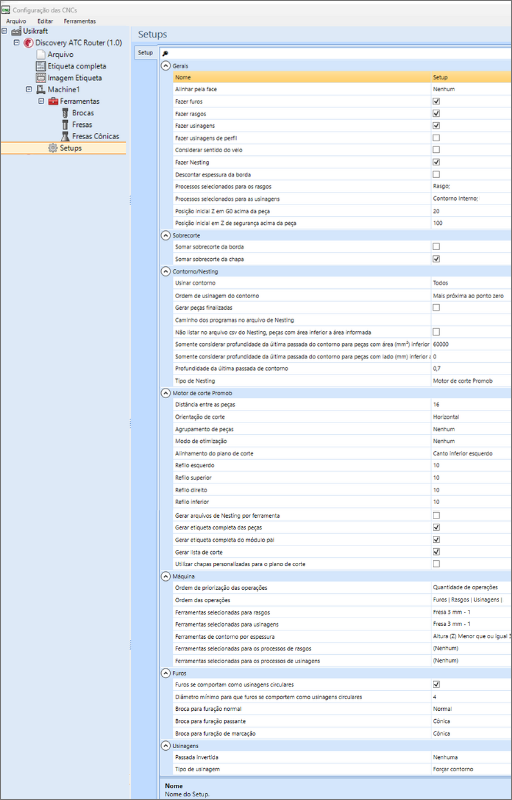Click the Etiqueta completa label icon
The height and width of the screenshot is (800, 512).
coord(41,66)
